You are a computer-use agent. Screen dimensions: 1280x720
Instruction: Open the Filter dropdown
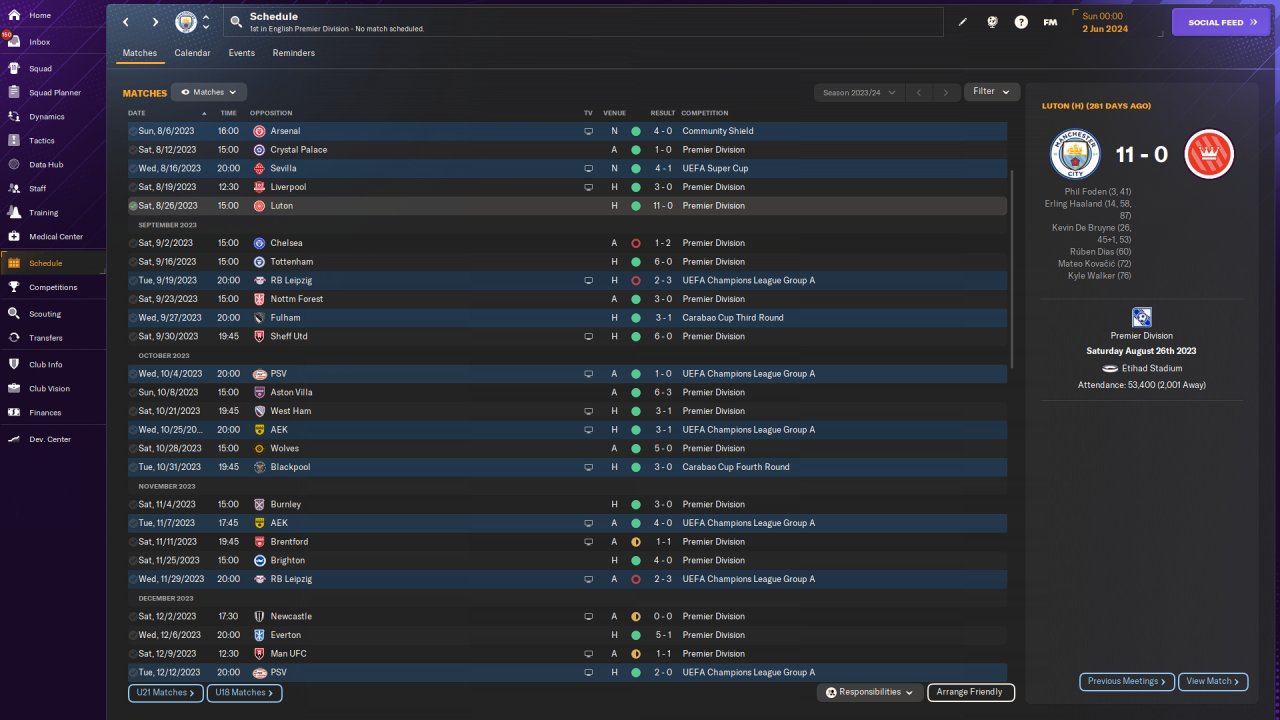click(x=992, y=91)
